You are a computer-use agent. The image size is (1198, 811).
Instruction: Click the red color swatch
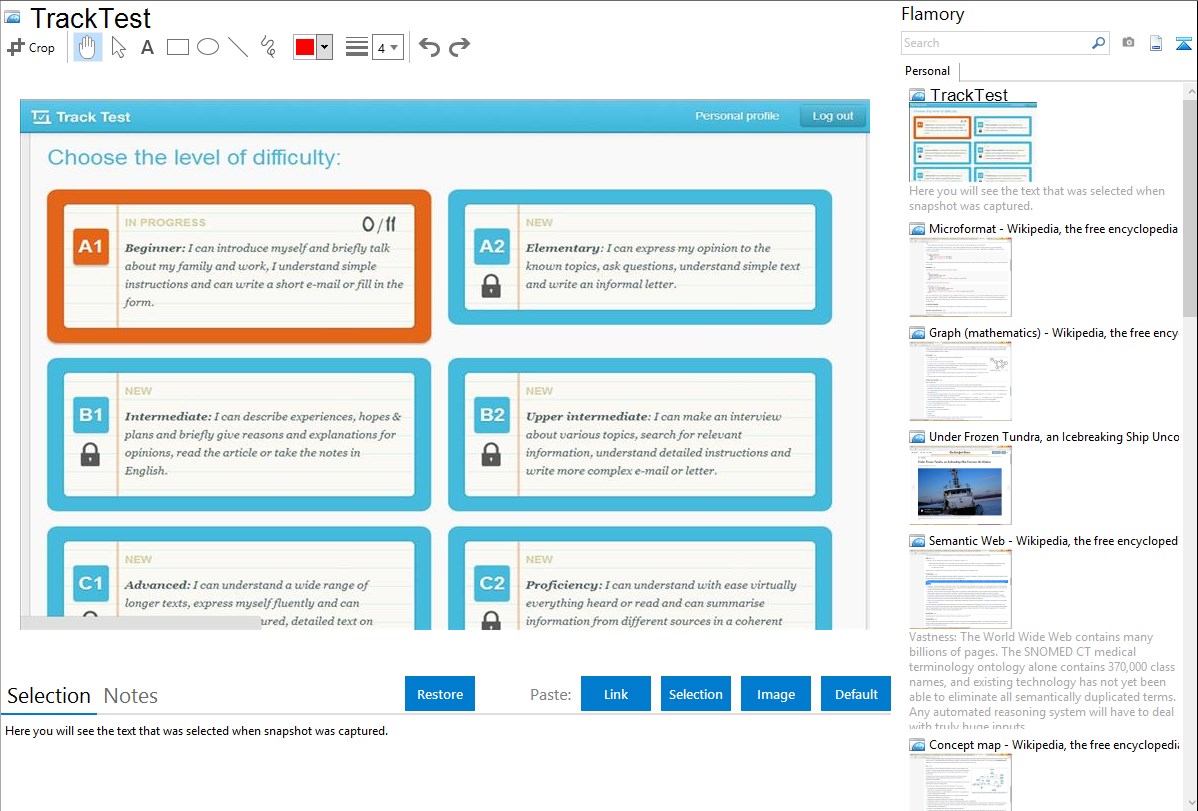click(305, 47)
